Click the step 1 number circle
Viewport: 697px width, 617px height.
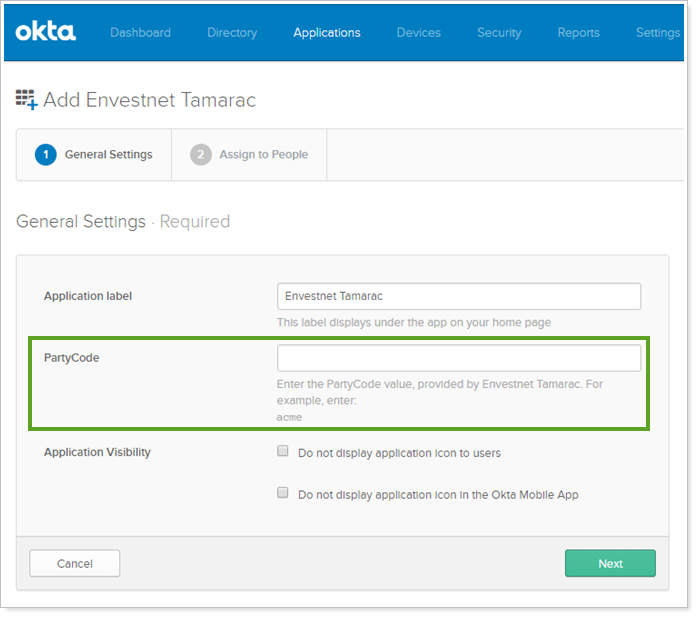tap(44, 155)
